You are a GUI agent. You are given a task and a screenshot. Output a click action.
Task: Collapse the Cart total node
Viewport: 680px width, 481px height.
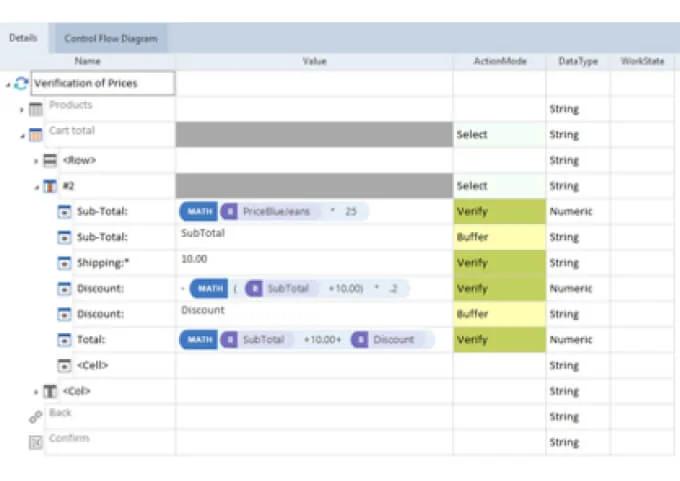22,134
